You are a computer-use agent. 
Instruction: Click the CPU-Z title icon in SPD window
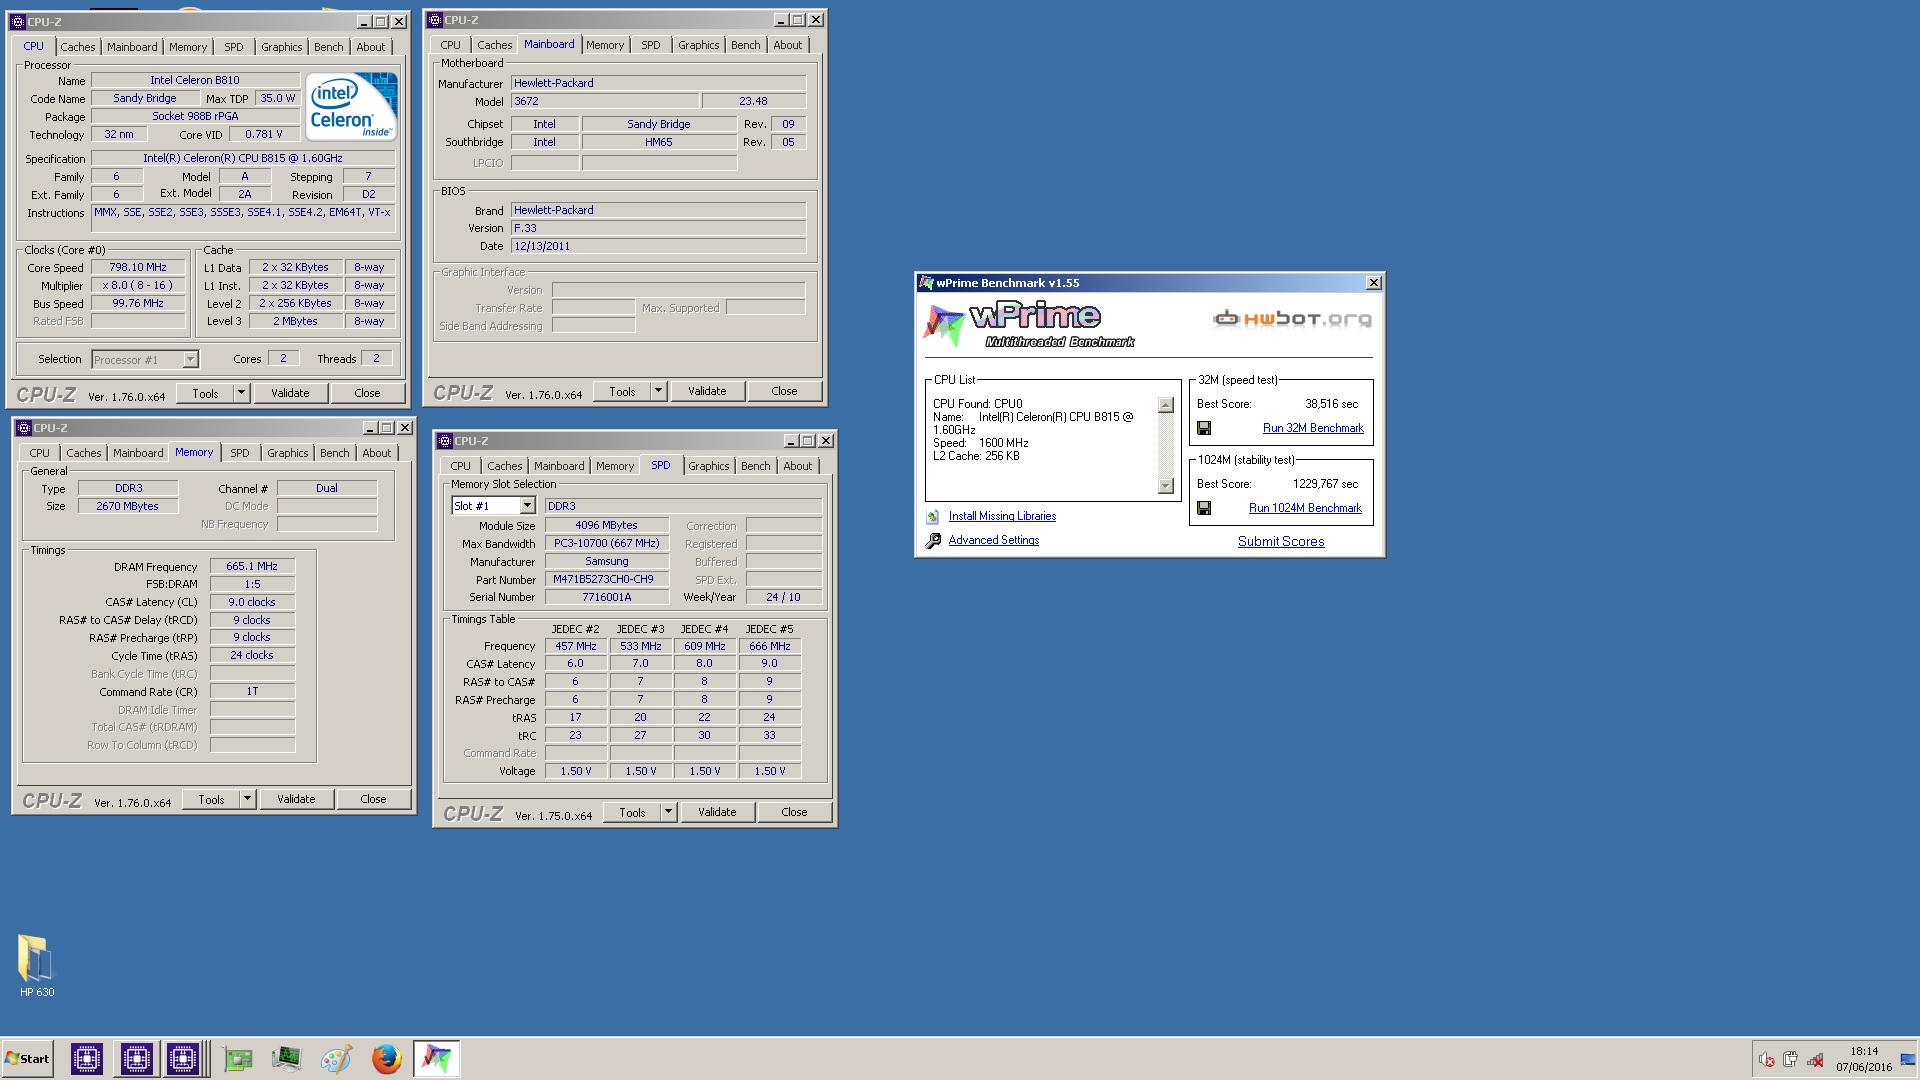pos(446,441)
